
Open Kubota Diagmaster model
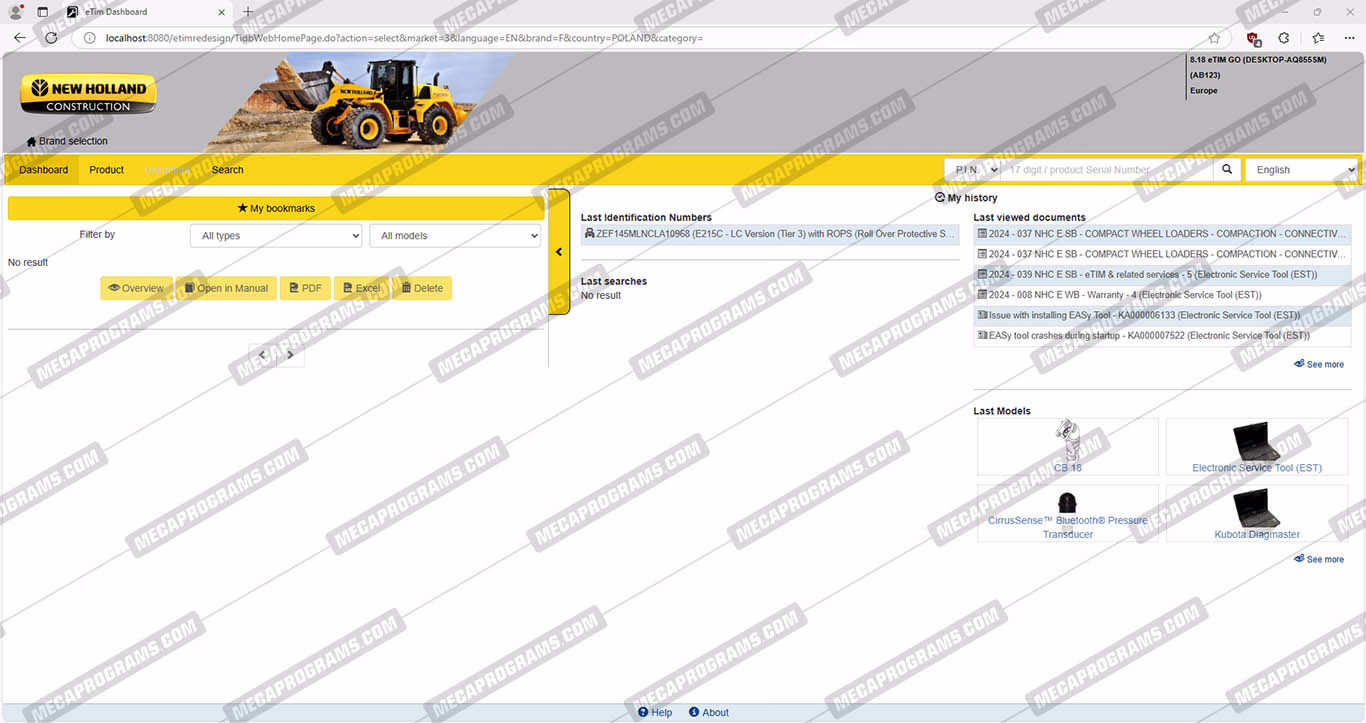pos(1257,514)
